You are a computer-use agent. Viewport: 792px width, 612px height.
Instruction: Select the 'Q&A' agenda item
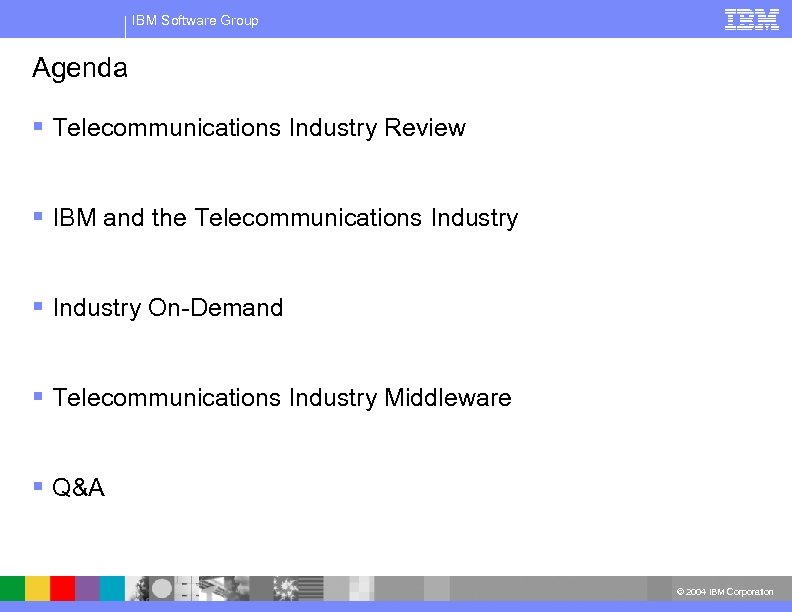(78, 488)
